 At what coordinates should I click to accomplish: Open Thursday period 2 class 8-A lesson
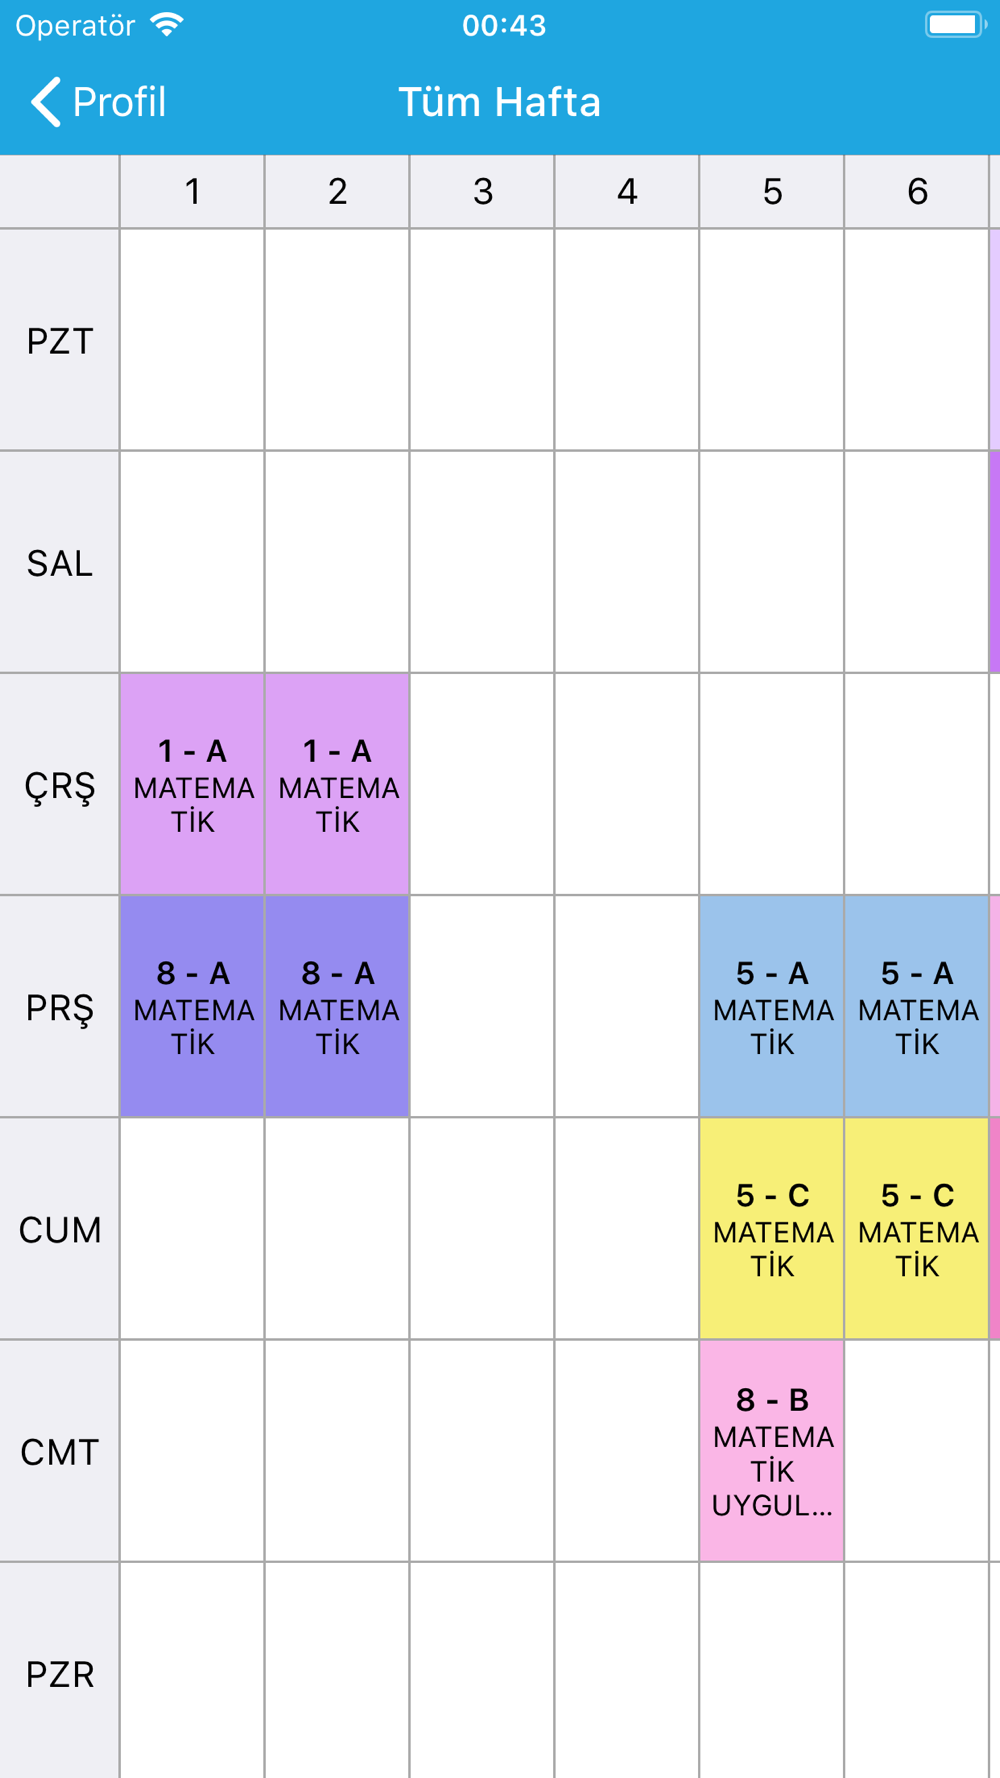point(338,1006)
